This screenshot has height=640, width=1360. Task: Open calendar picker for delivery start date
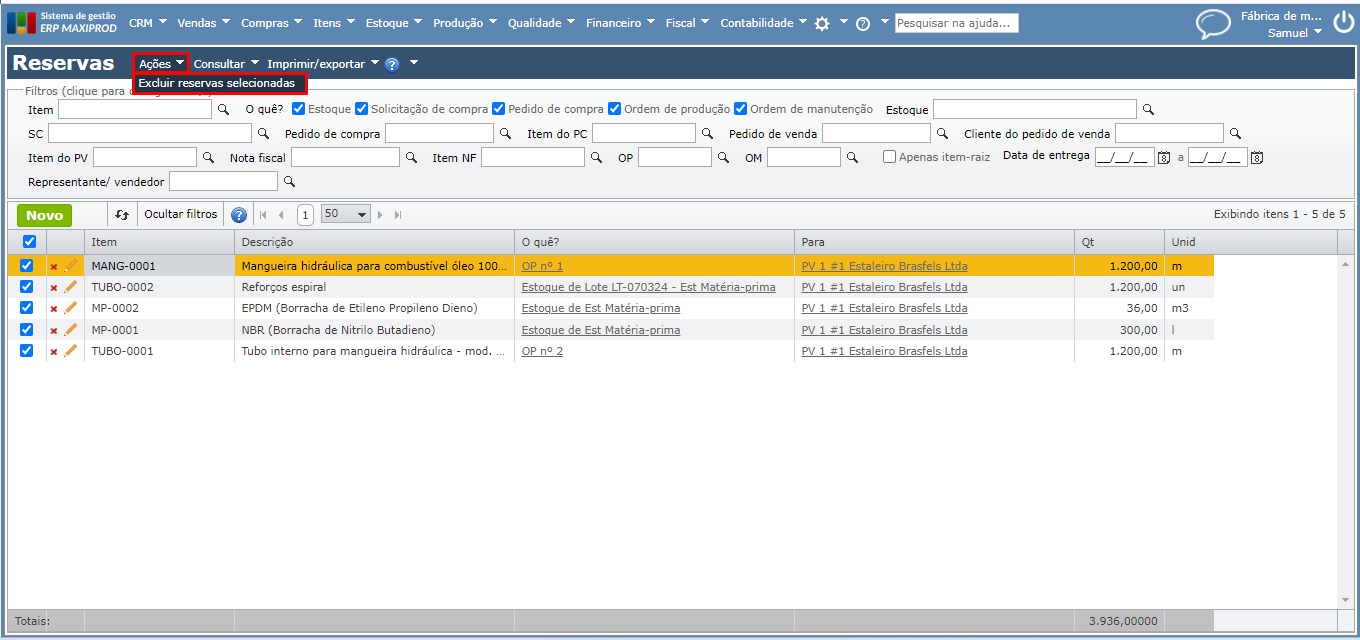[1163, 158]
